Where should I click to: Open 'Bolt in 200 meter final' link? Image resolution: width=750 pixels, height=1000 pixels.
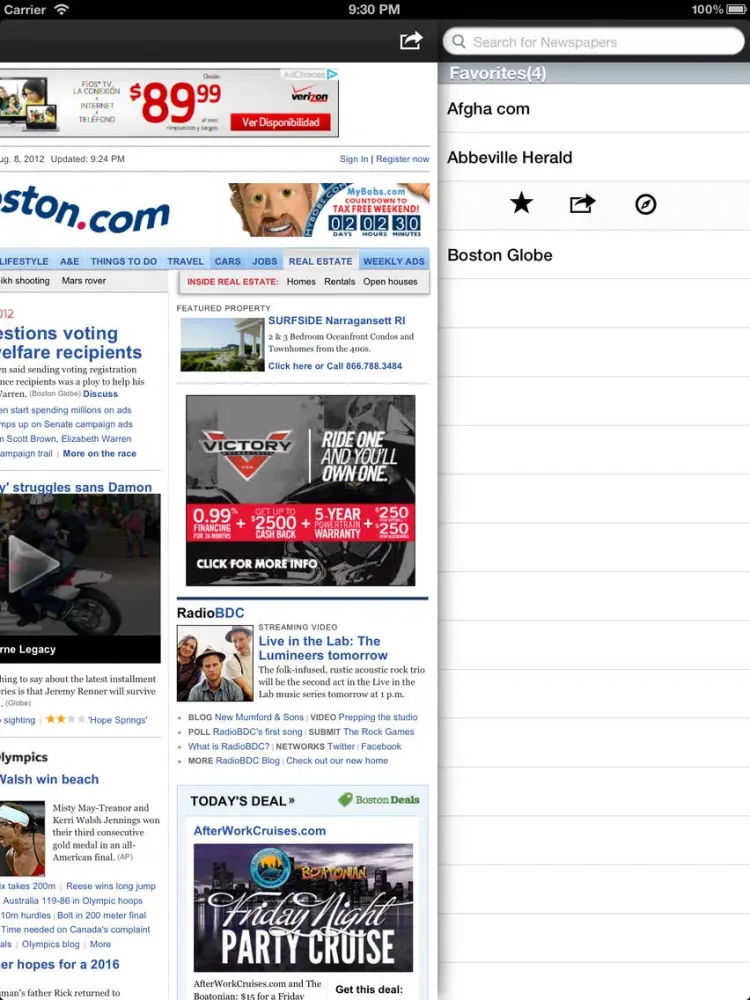(101, 915)
